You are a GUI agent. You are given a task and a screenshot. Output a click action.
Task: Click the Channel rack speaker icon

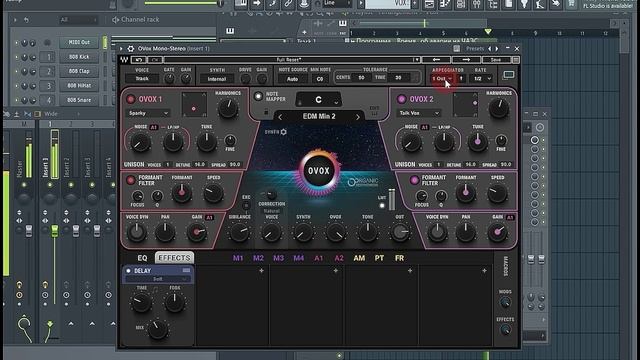point(115,20)
